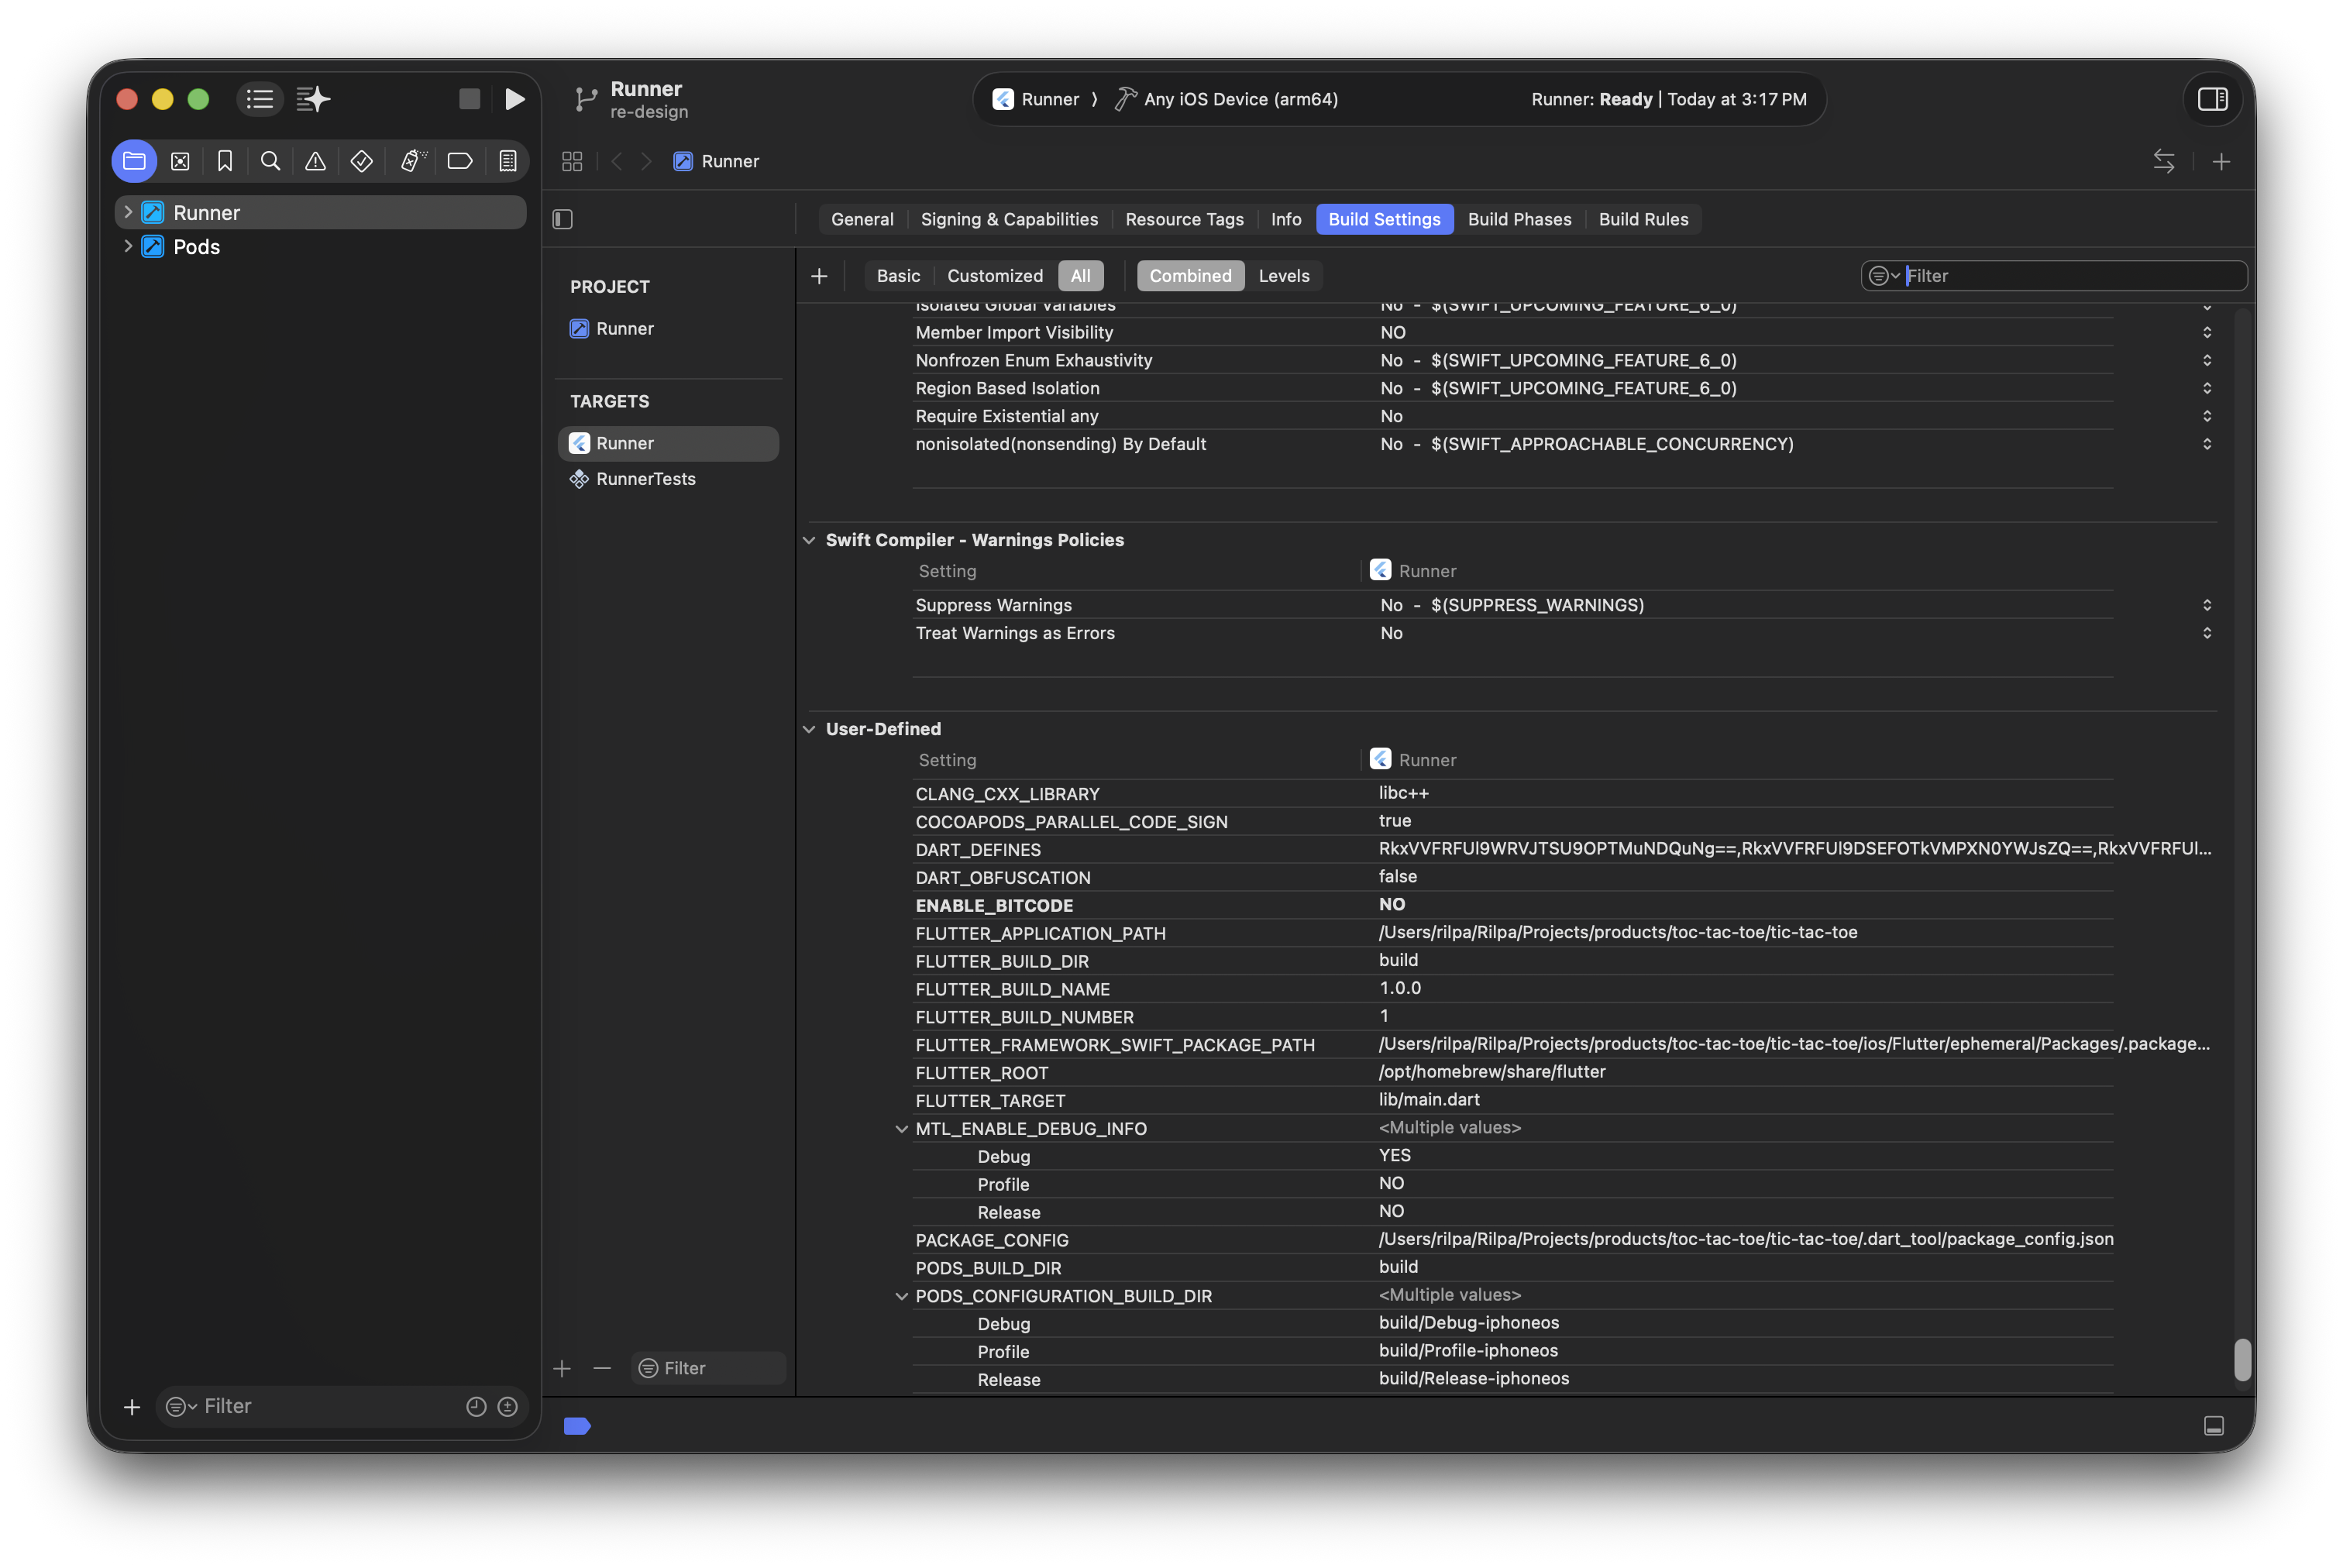Open the Find navigator magnifier icon
Screen dimensions: 2343x1568
270,161
